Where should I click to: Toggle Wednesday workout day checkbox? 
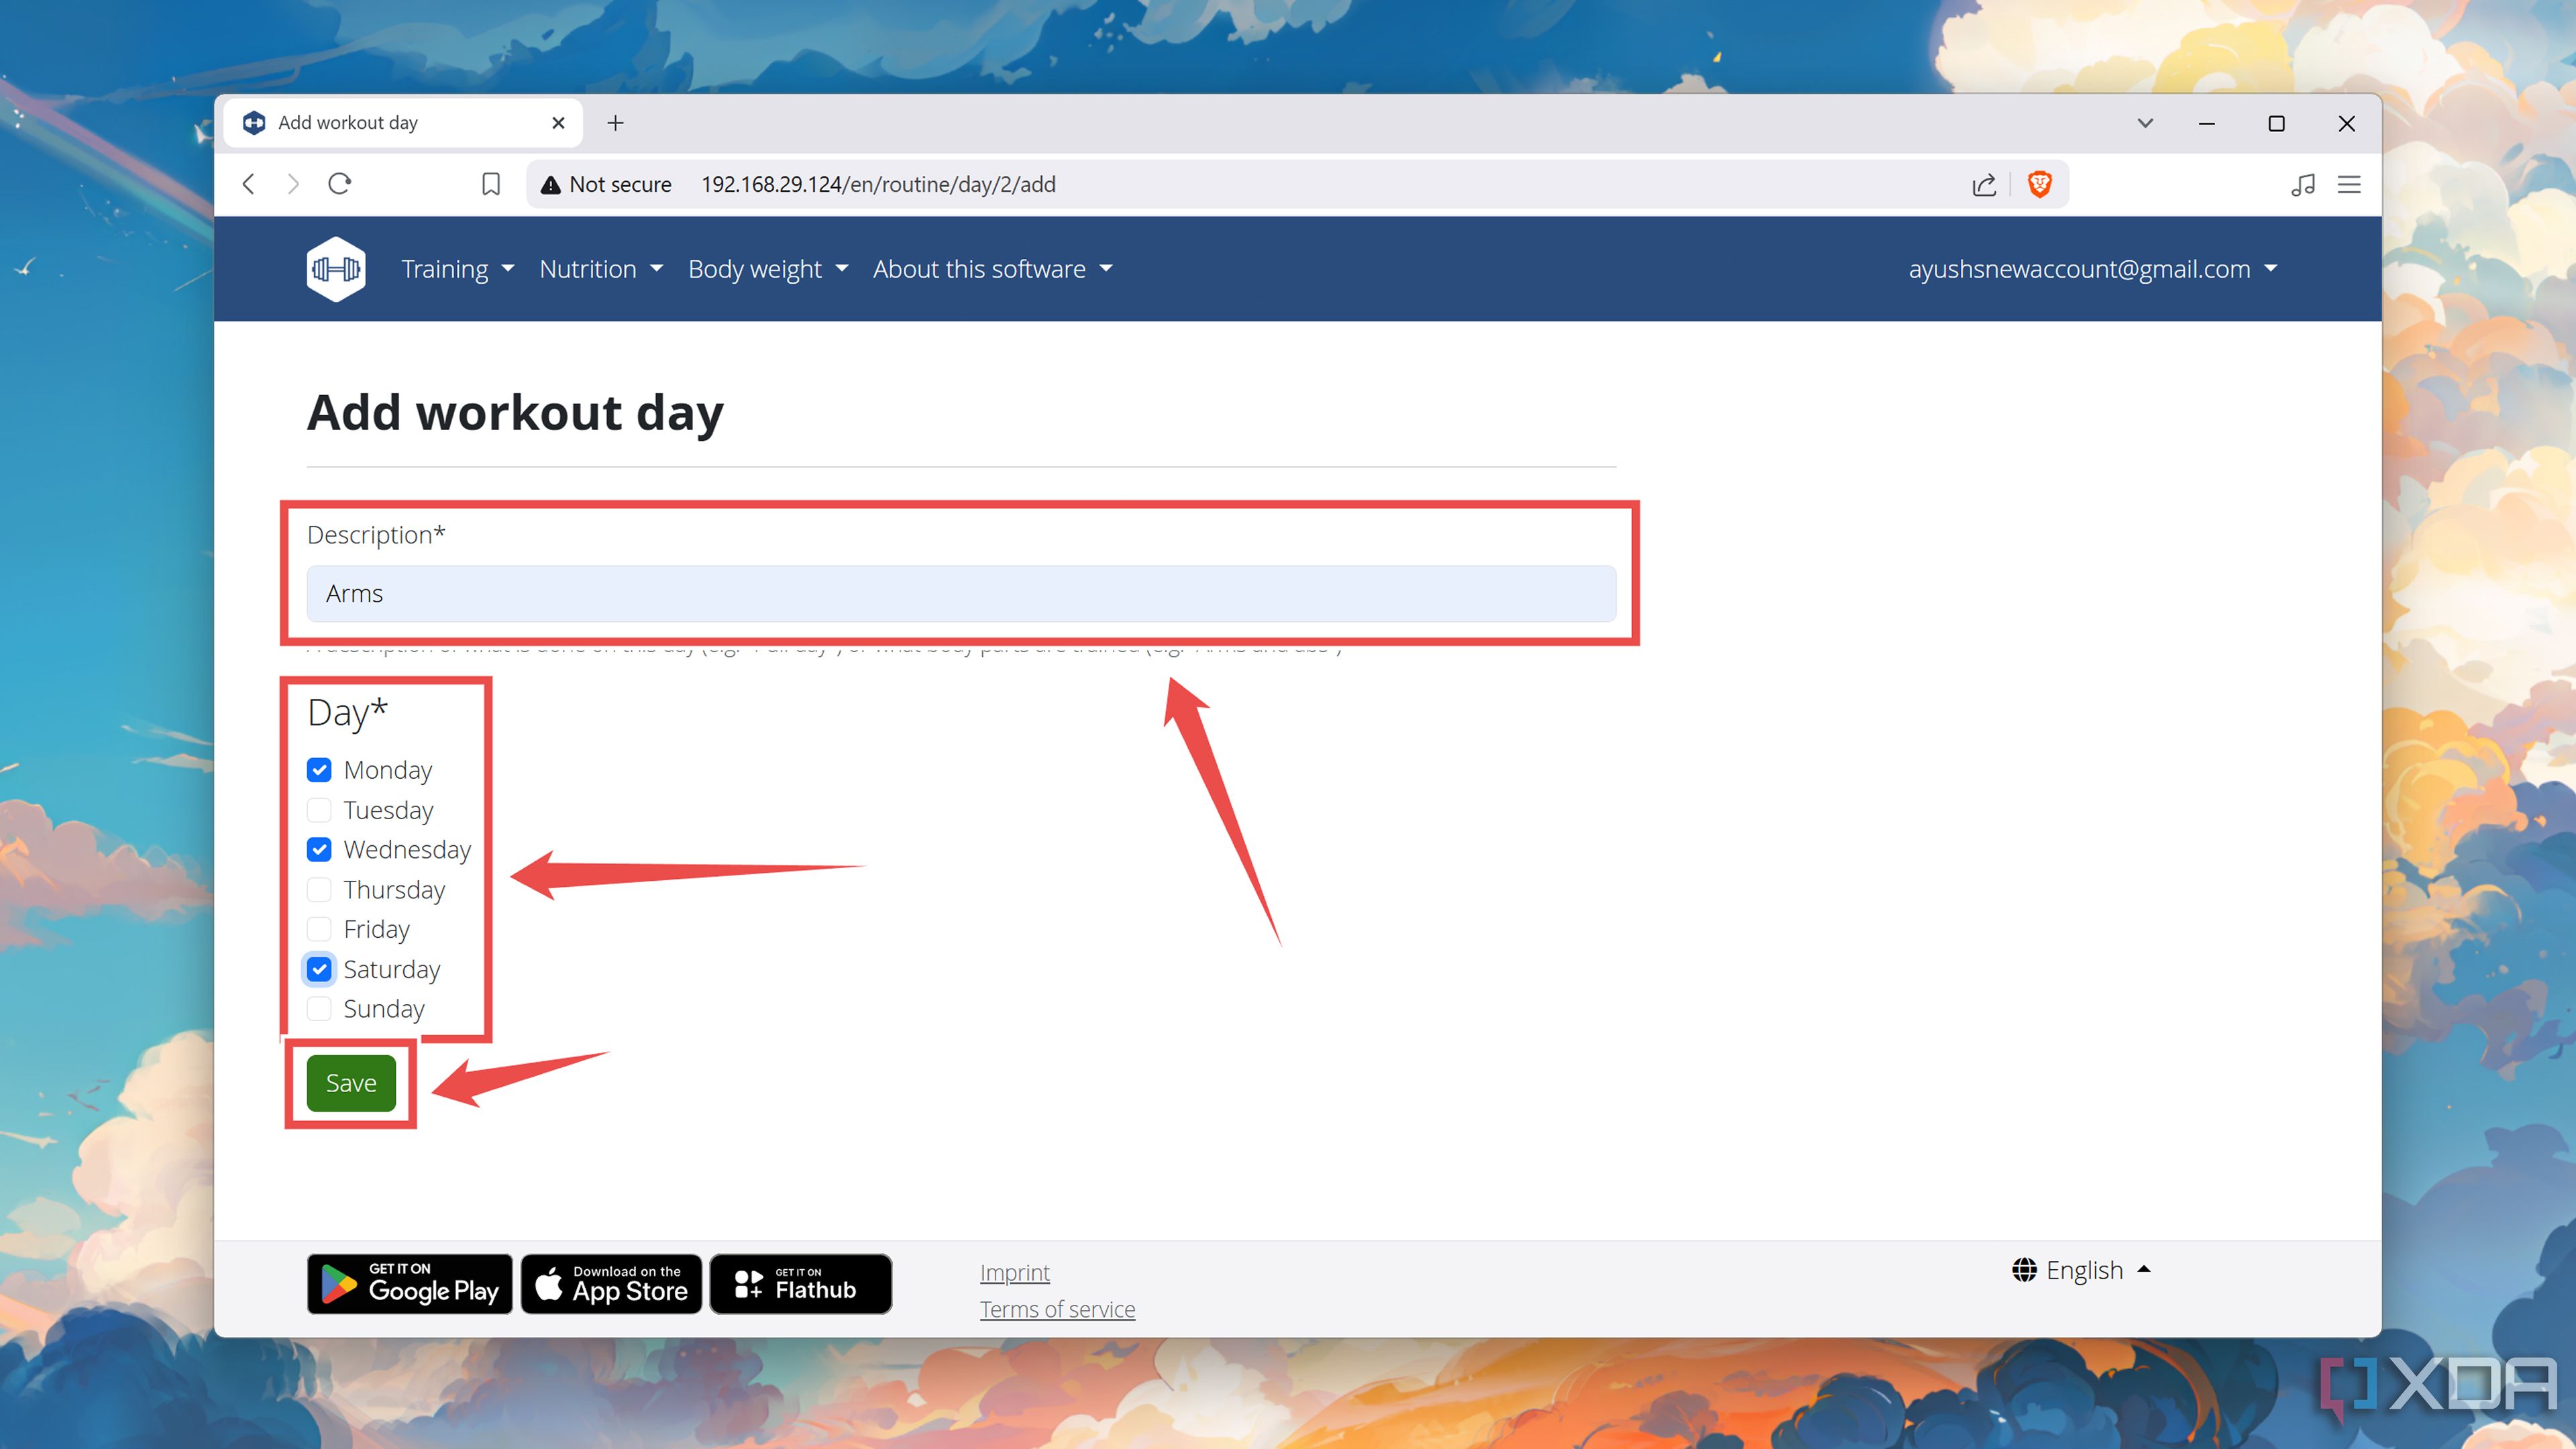point(319,849)
